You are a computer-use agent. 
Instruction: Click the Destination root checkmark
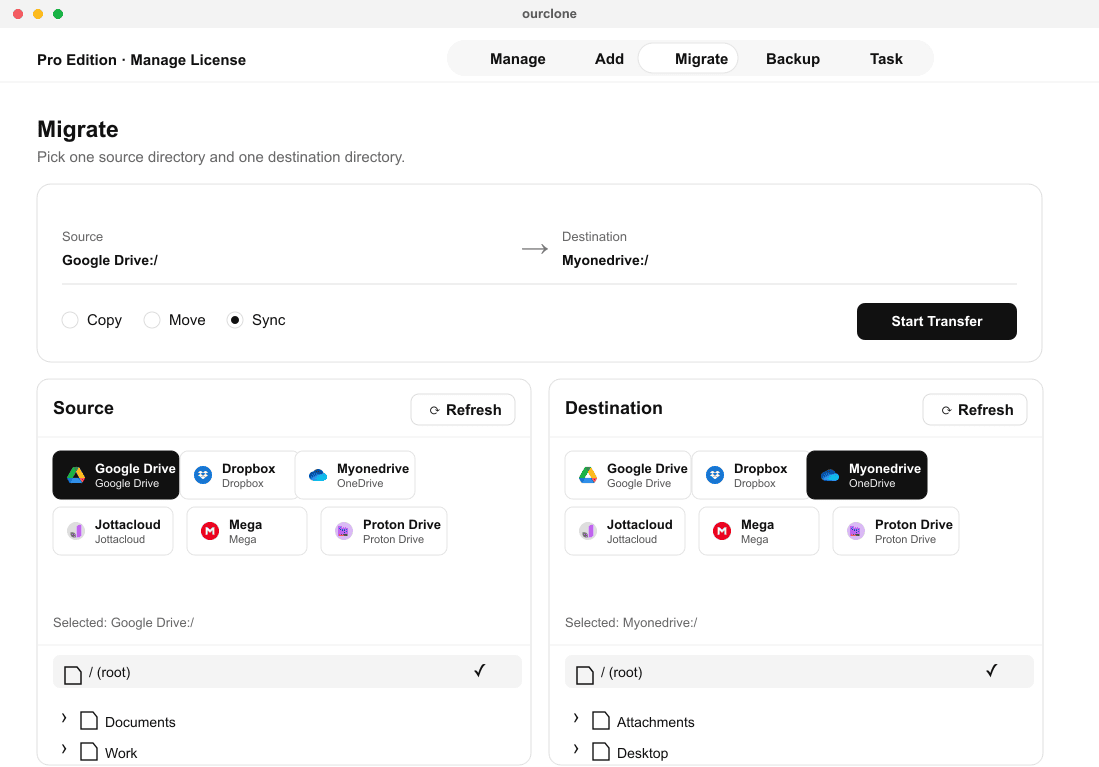pyautogui.click(x=991, y=671)
